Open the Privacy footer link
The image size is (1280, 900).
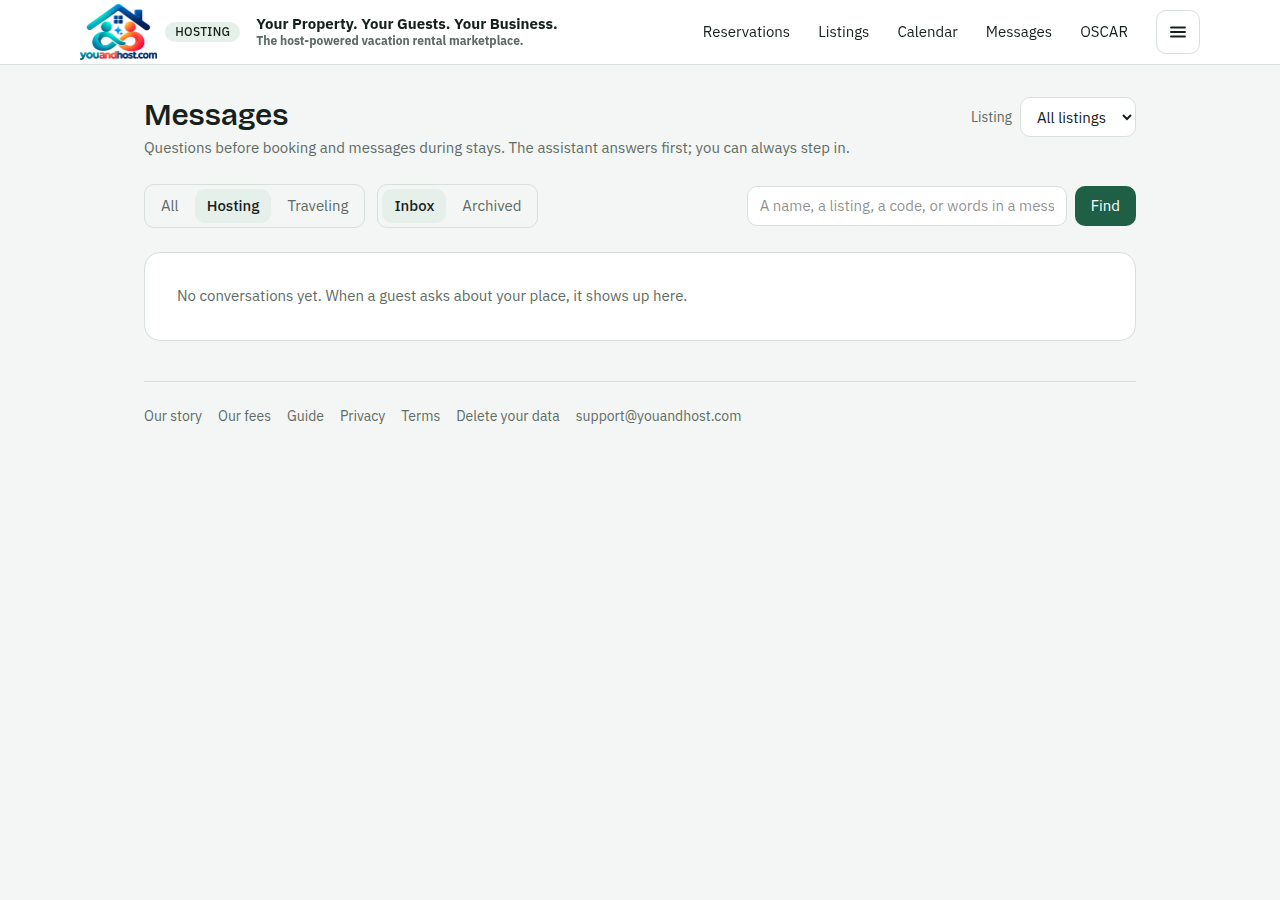coord(362,416)
